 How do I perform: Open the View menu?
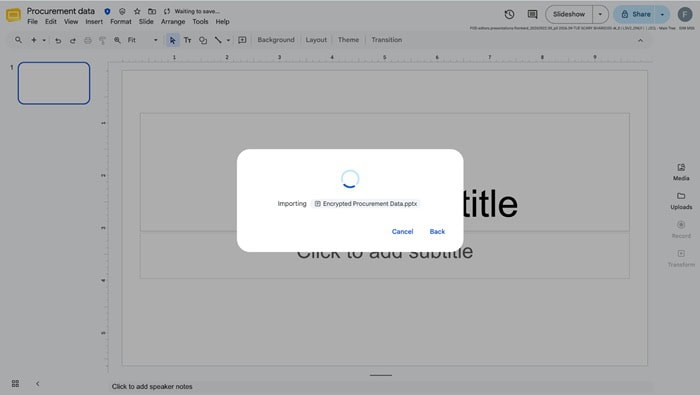pos(71,21)
